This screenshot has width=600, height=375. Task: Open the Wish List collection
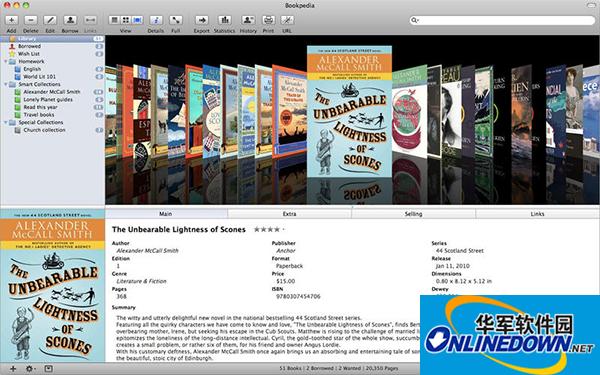(x=52, y=54)
